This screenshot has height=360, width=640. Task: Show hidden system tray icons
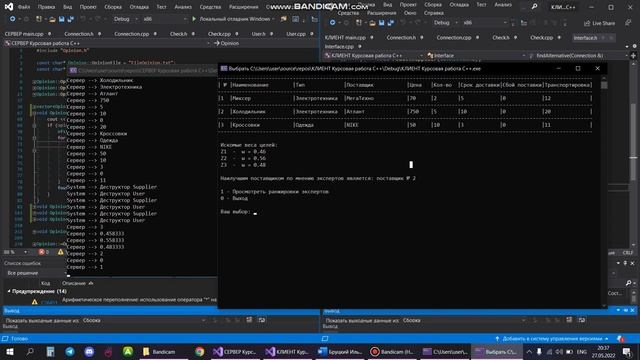529,351
